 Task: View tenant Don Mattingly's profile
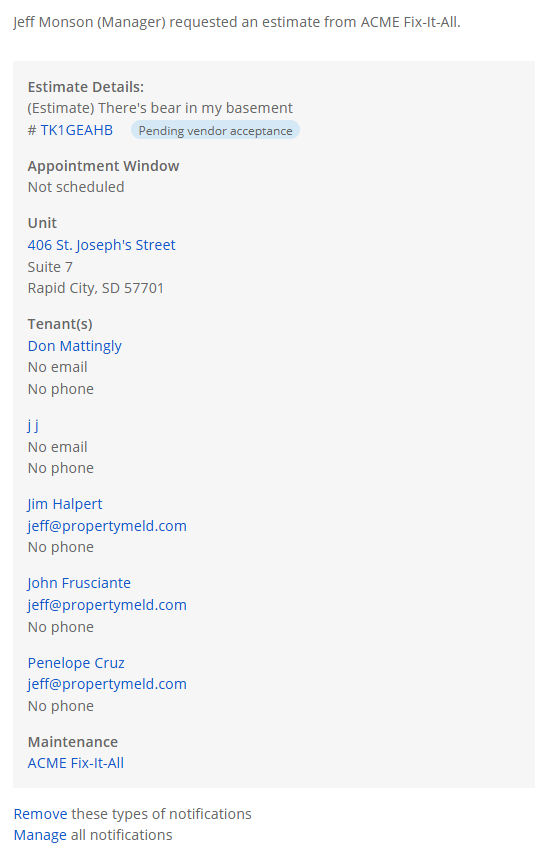(75, 346)
